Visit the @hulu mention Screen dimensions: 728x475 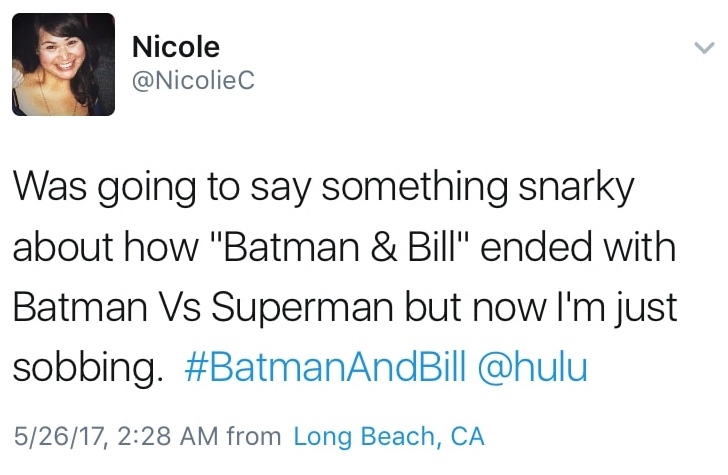tap(534, 369)
